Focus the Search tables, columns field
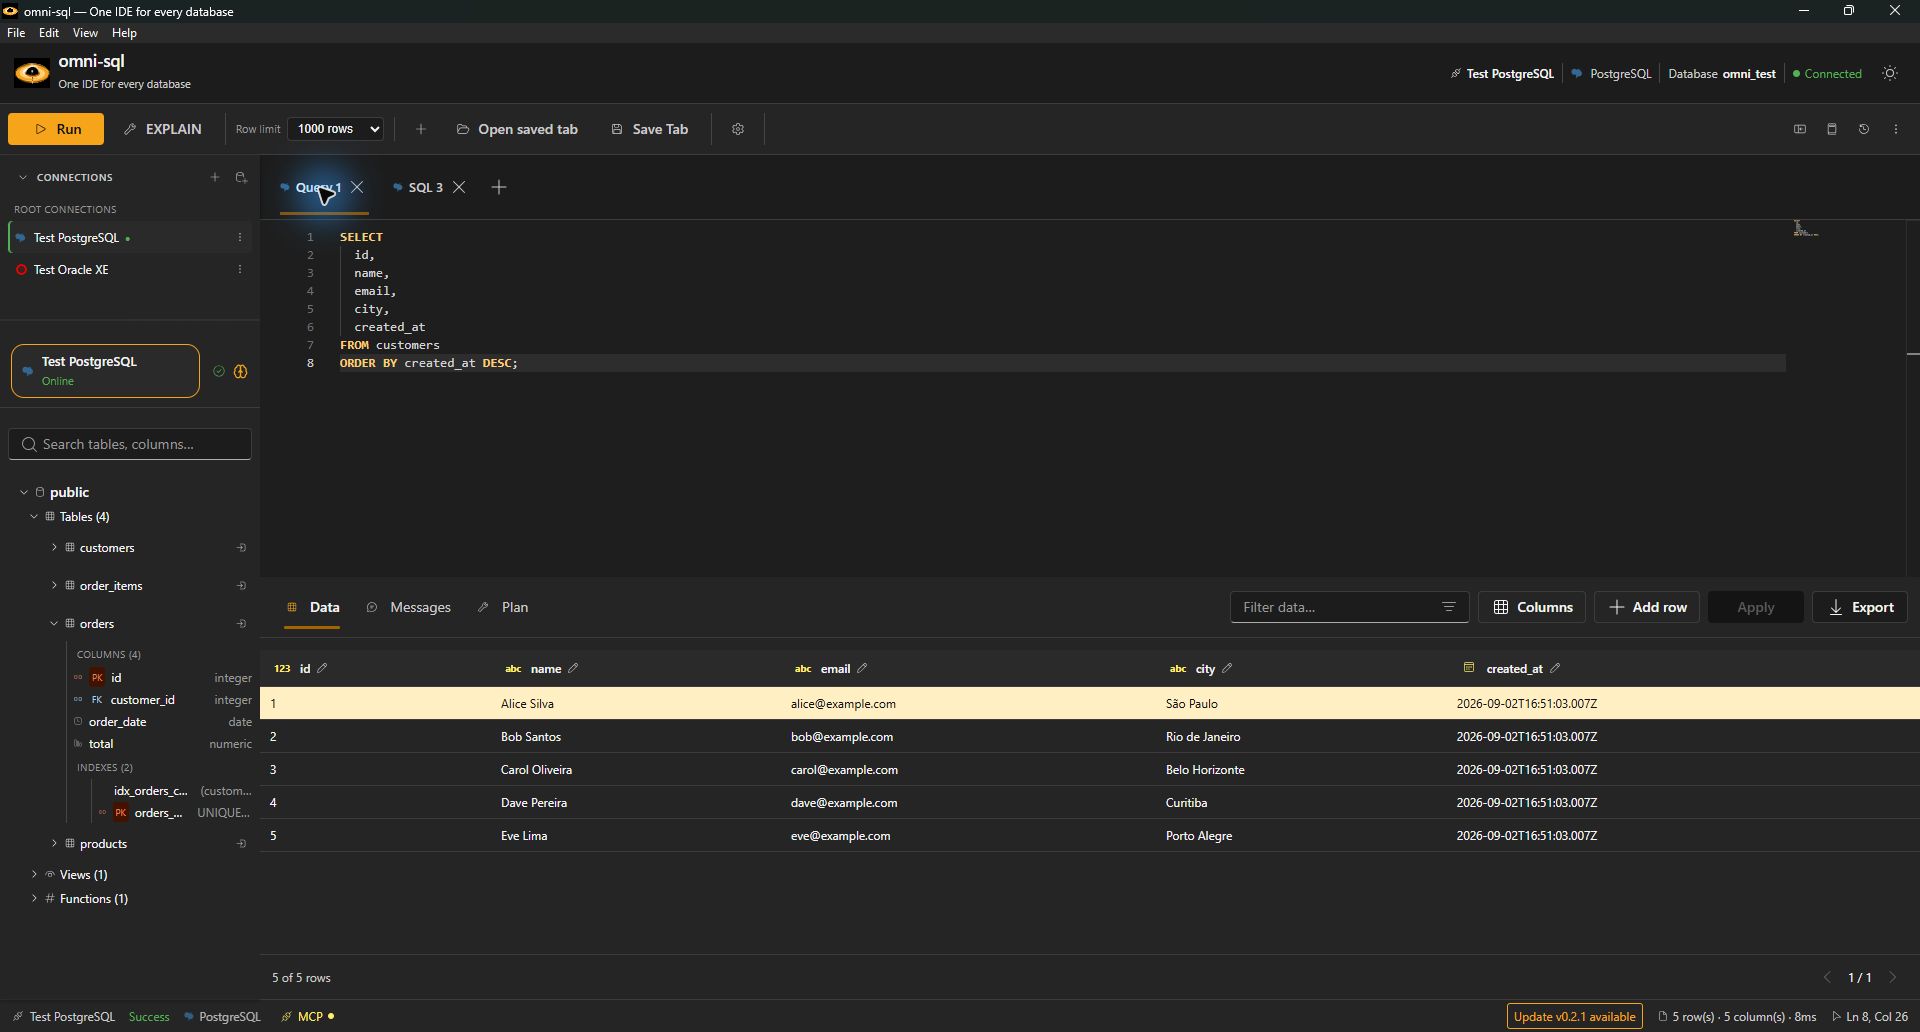1920x1032 pixels. point(130,444)
